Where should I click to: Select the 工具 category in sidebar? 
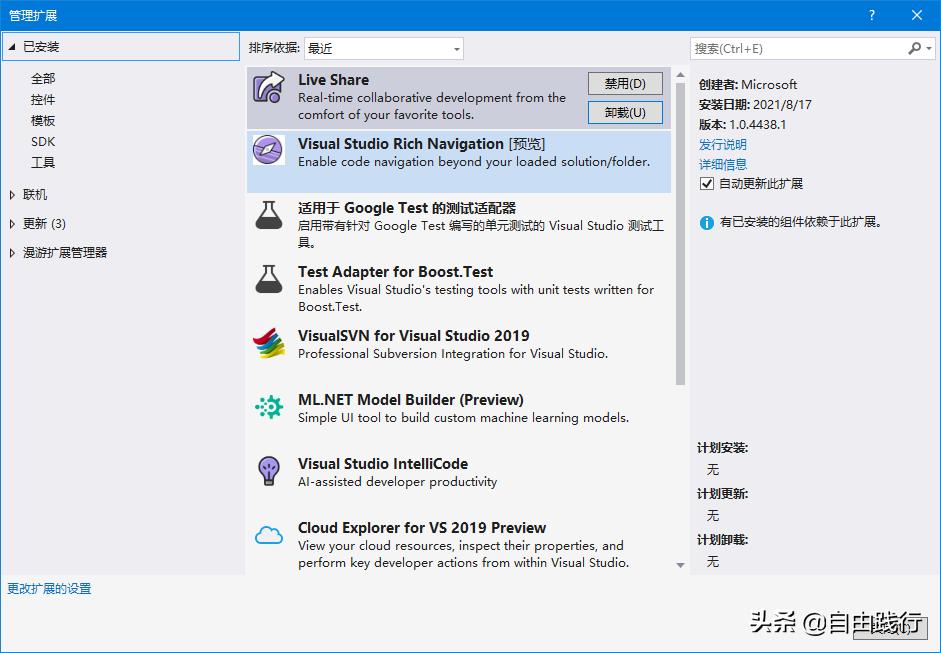[43, 162]
